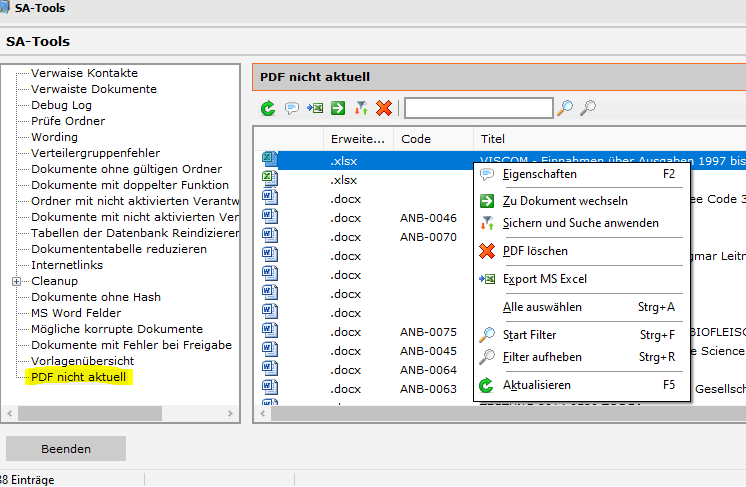Click the Word icon of ANB-0063 row

click(x=270, y=388)
